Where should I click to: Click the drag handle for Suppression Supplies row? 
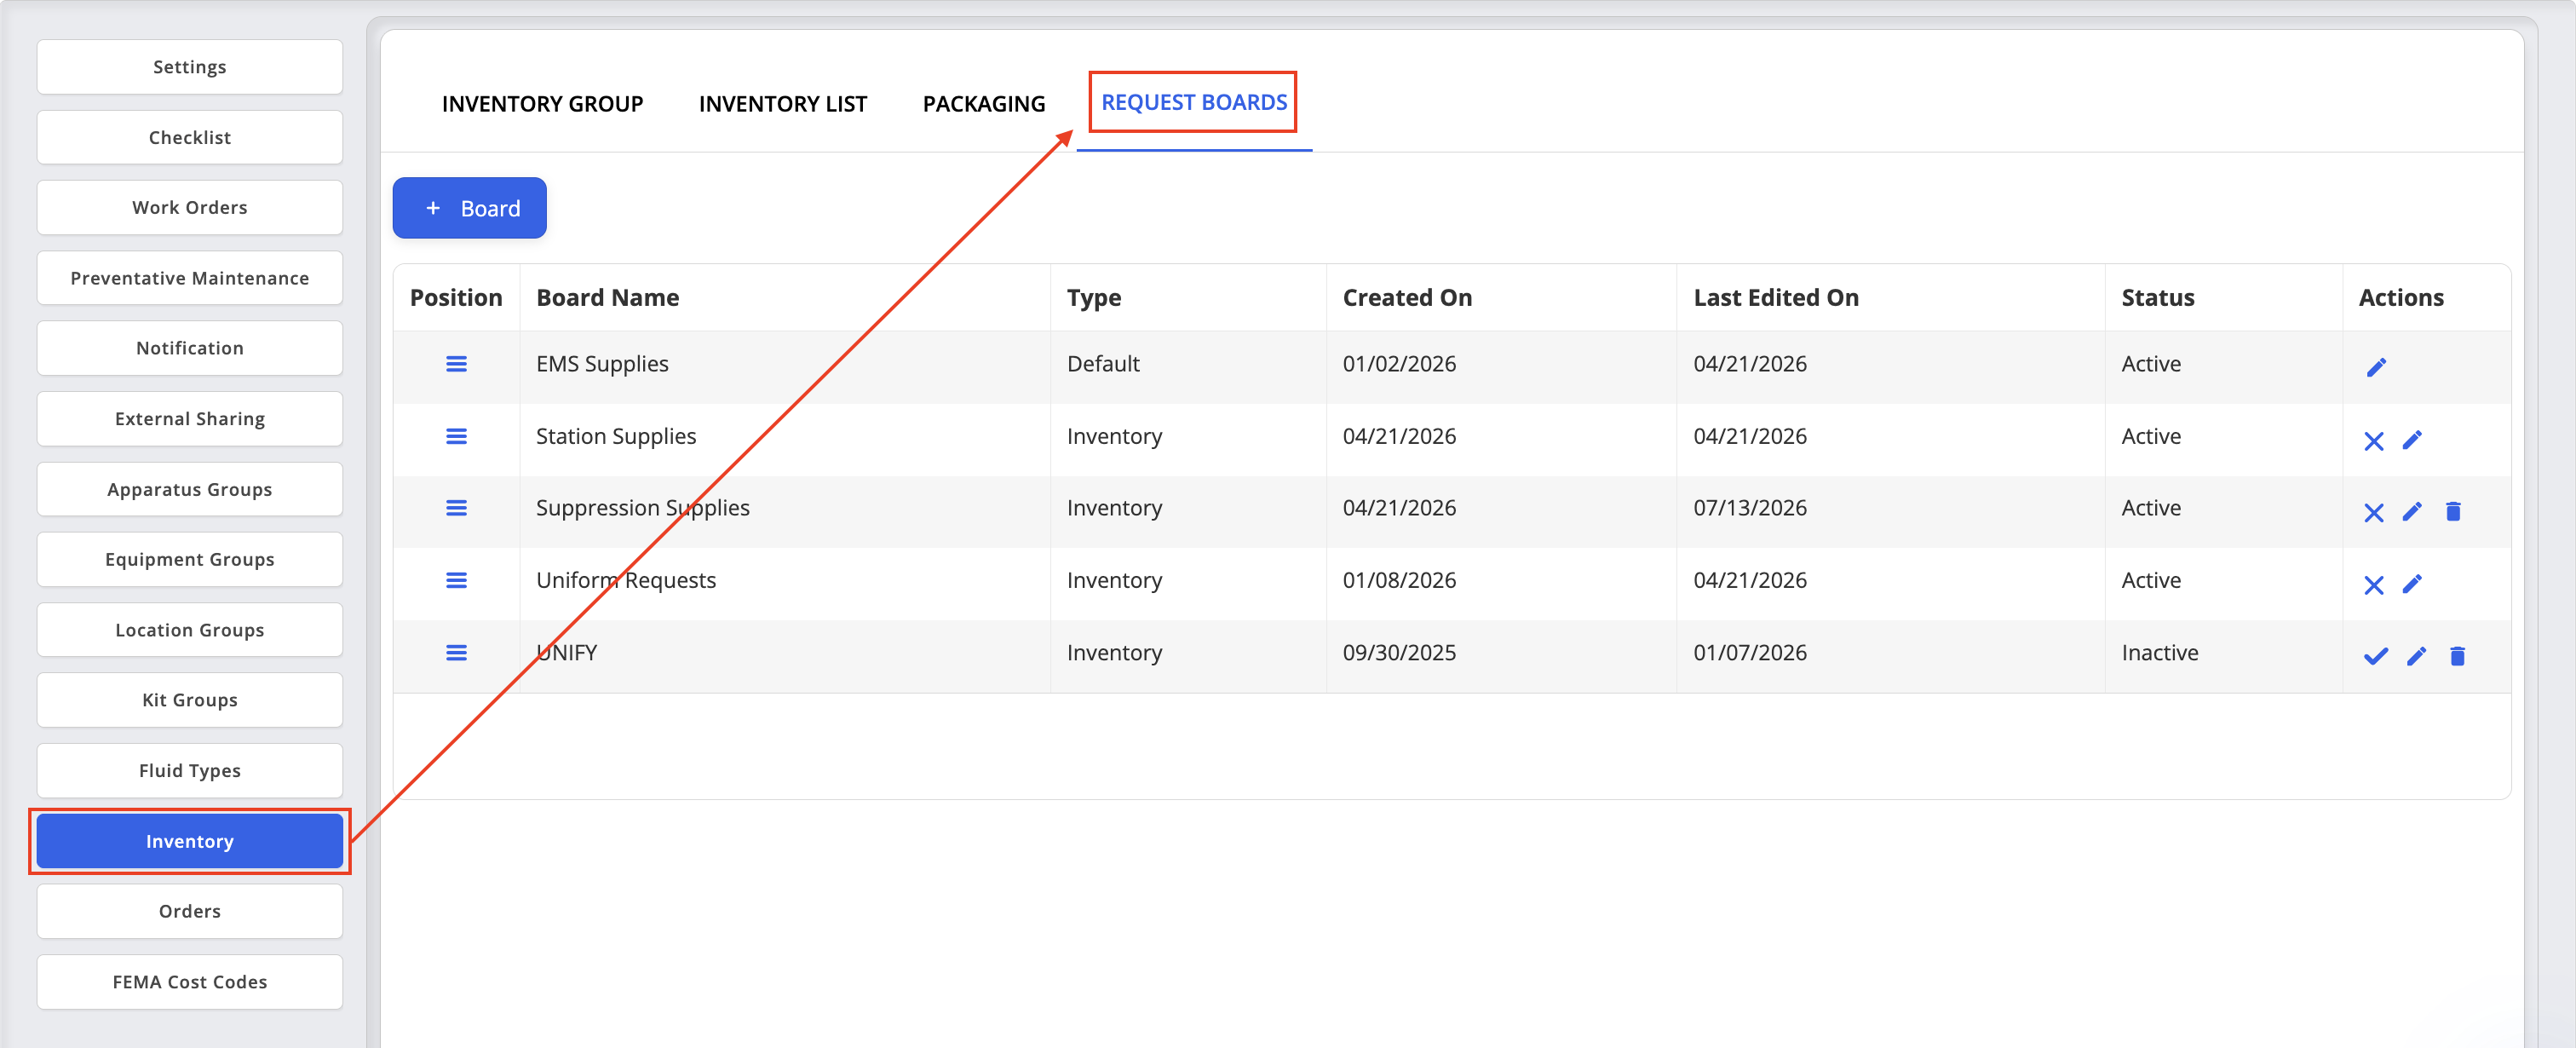point(456,508)
